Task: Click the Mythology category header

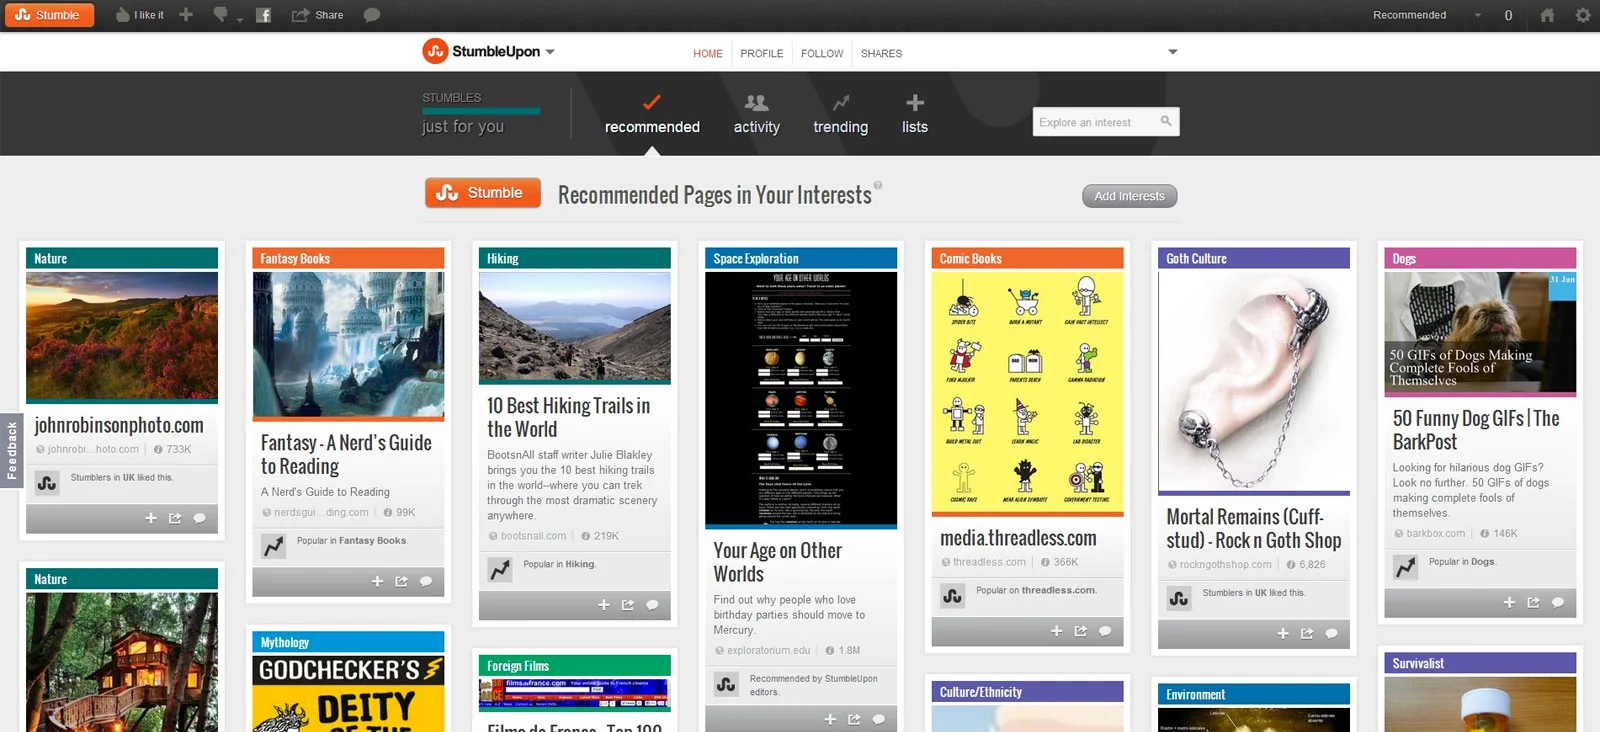Action: tap(348, 642)
